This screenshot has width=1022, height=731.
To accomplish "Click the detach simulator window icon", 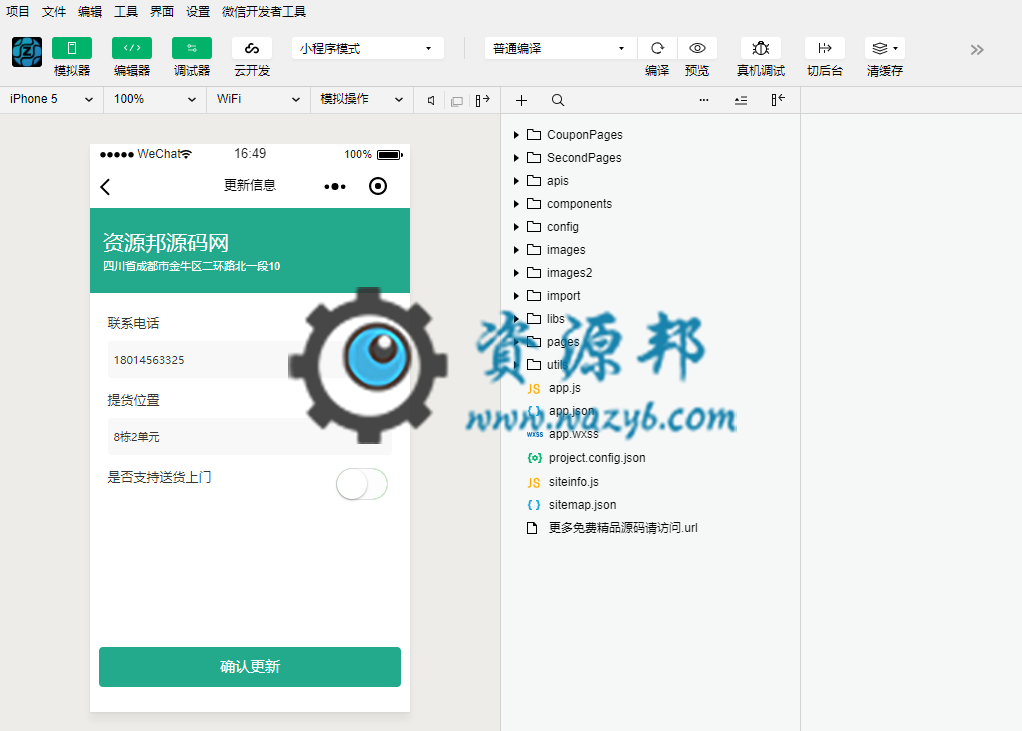I will point(457,101).
